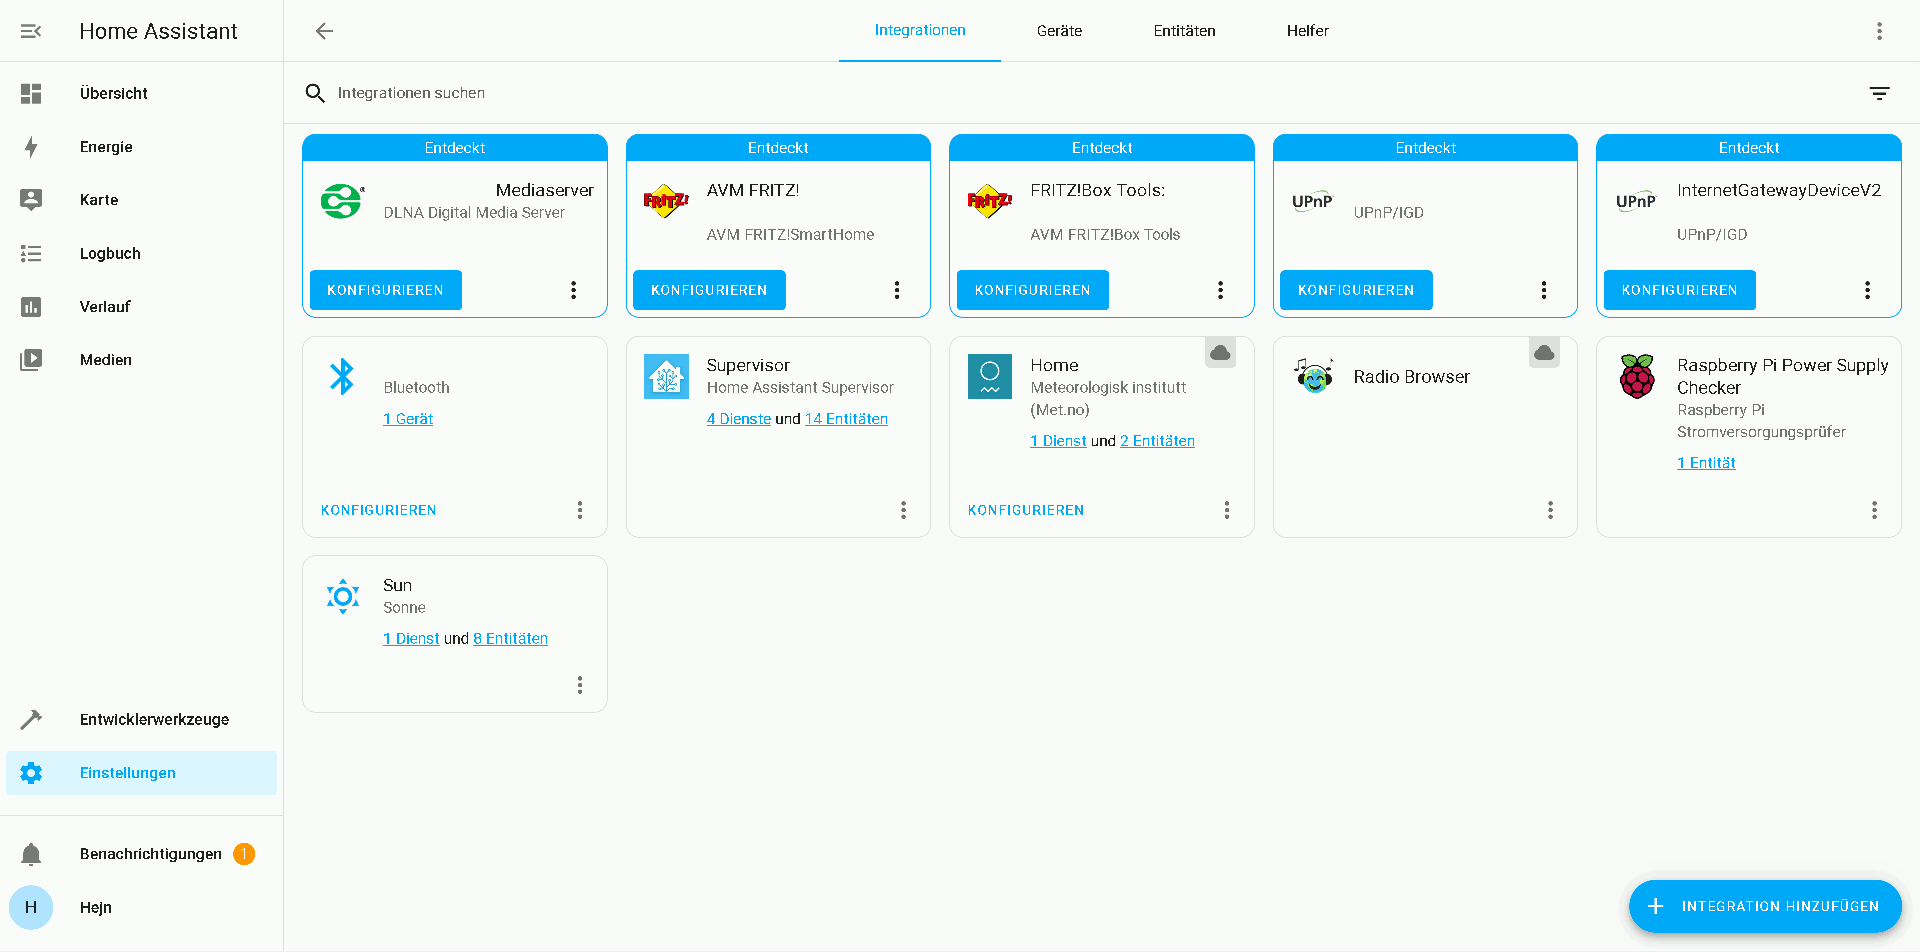Screen dimensions: 1920x952
Task: Select Einstellungen in the sidebar
Action: pos(141,773)
